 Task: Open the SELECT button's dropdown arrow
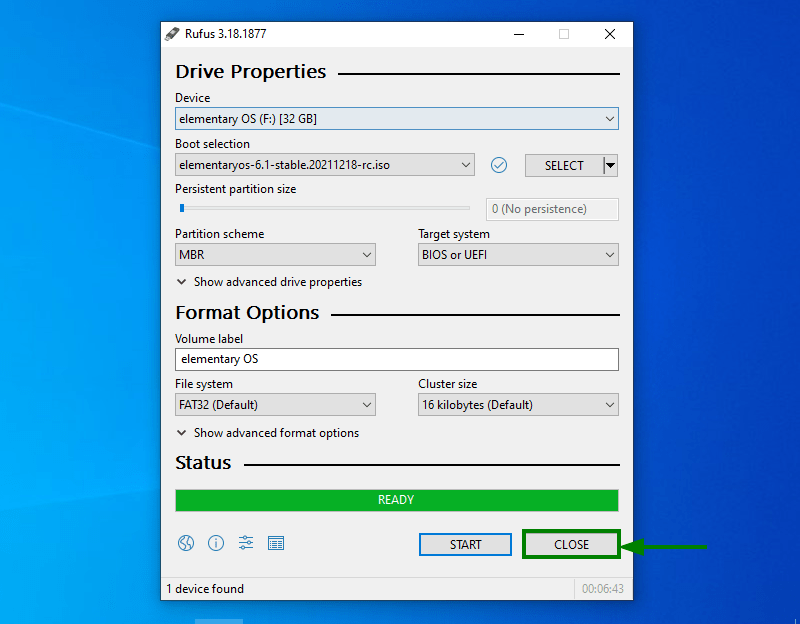(x=613, y=165)
